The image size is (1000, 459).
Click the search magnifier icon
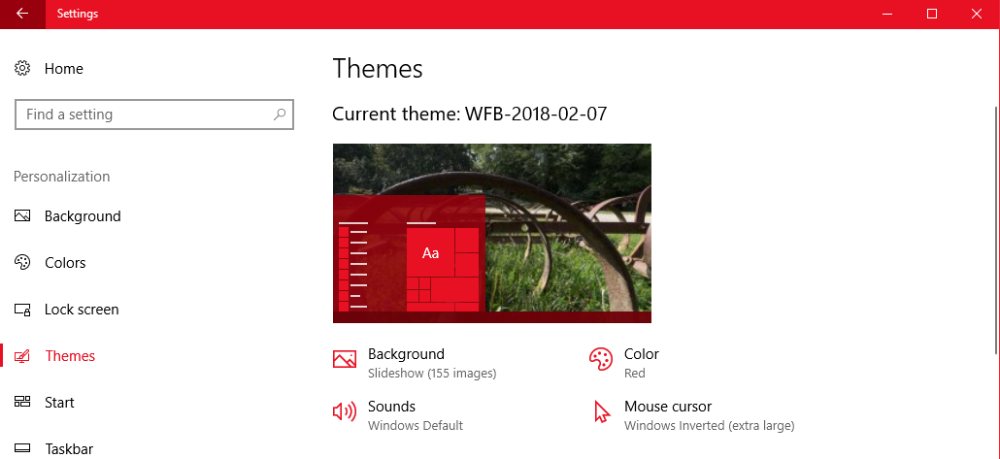pos(279,115)
